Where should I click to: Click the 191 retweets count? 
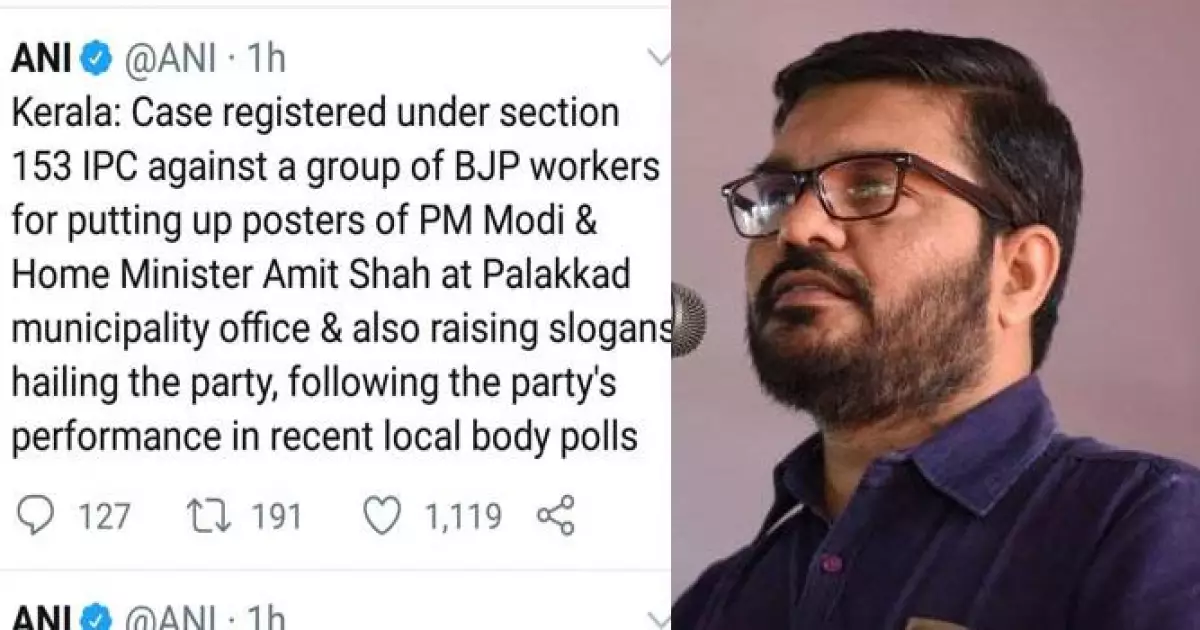(x=274, y=517)
